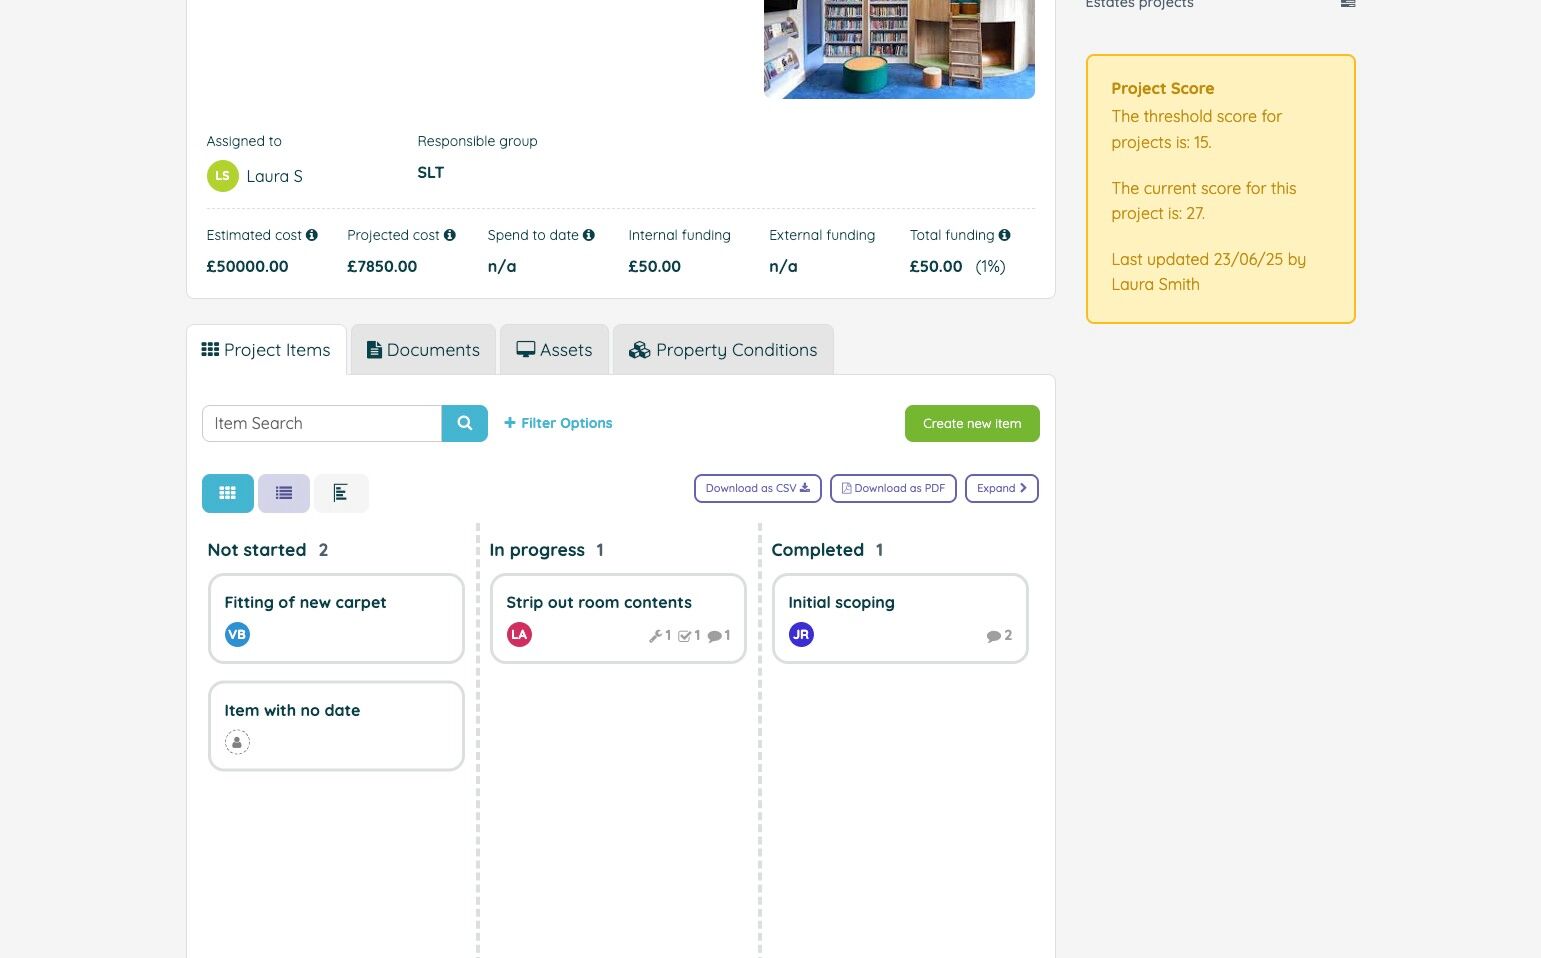1541x958 pixels.
Task: Open the Item with no date card
Action: [x=336, y=726]
